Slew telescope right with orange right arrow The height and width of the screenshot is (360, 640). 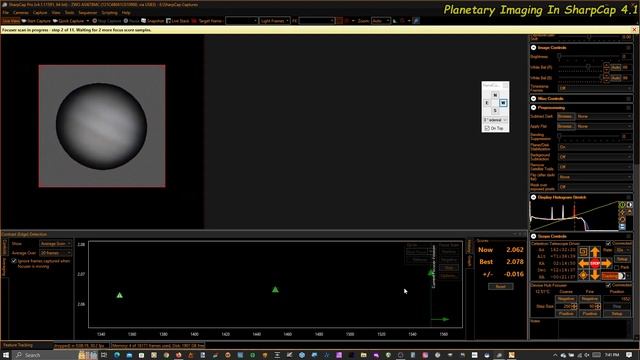point(607,264)
